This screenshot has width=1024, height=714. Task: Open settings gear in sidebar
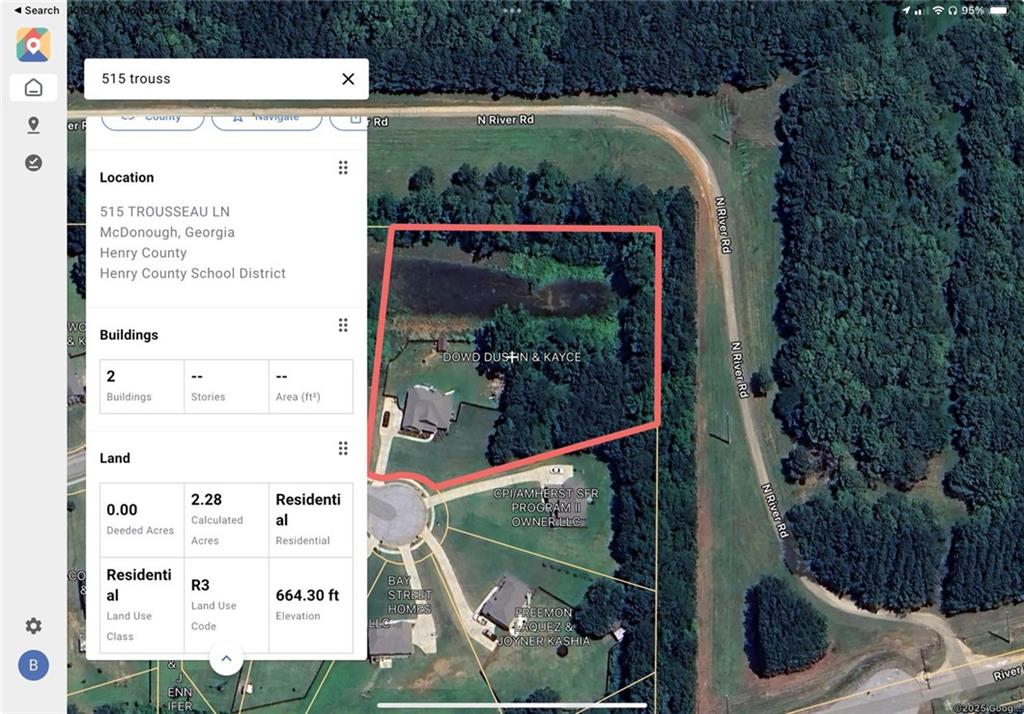(x=33, y=626)
